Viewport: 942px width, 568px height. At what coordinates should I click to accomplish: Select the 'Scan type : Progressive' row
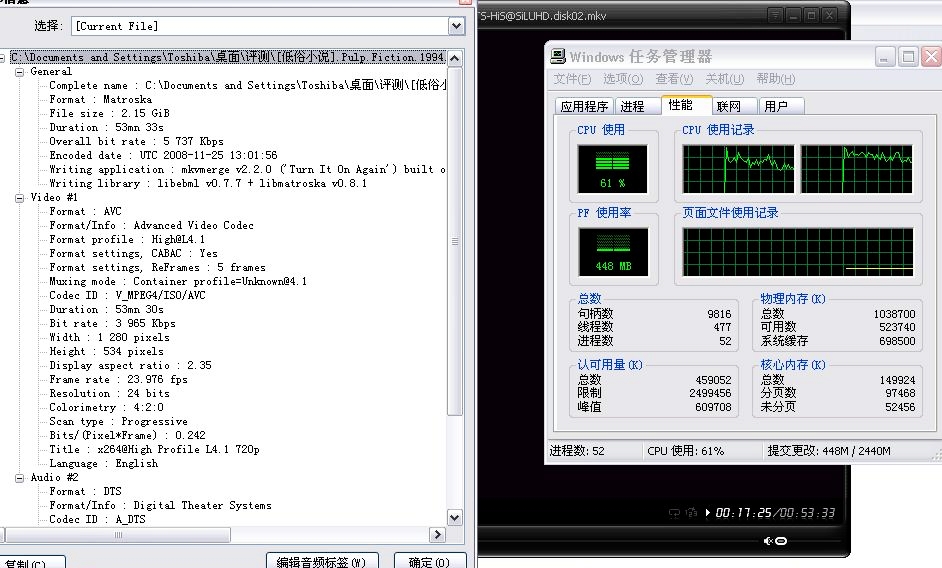click(x=118, y=422)
